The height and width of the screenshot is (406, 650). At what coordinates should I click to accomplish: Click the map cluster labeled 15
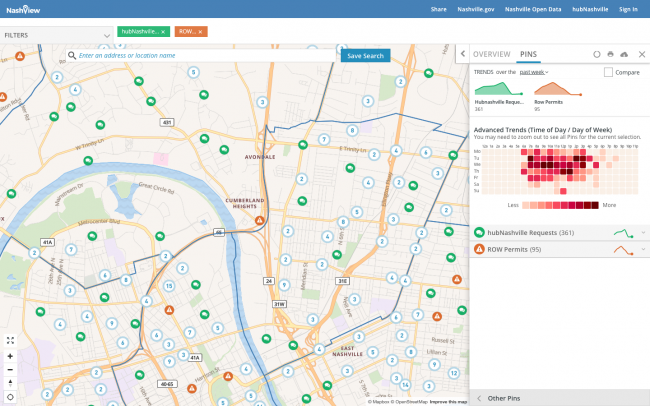coord(168,286)
